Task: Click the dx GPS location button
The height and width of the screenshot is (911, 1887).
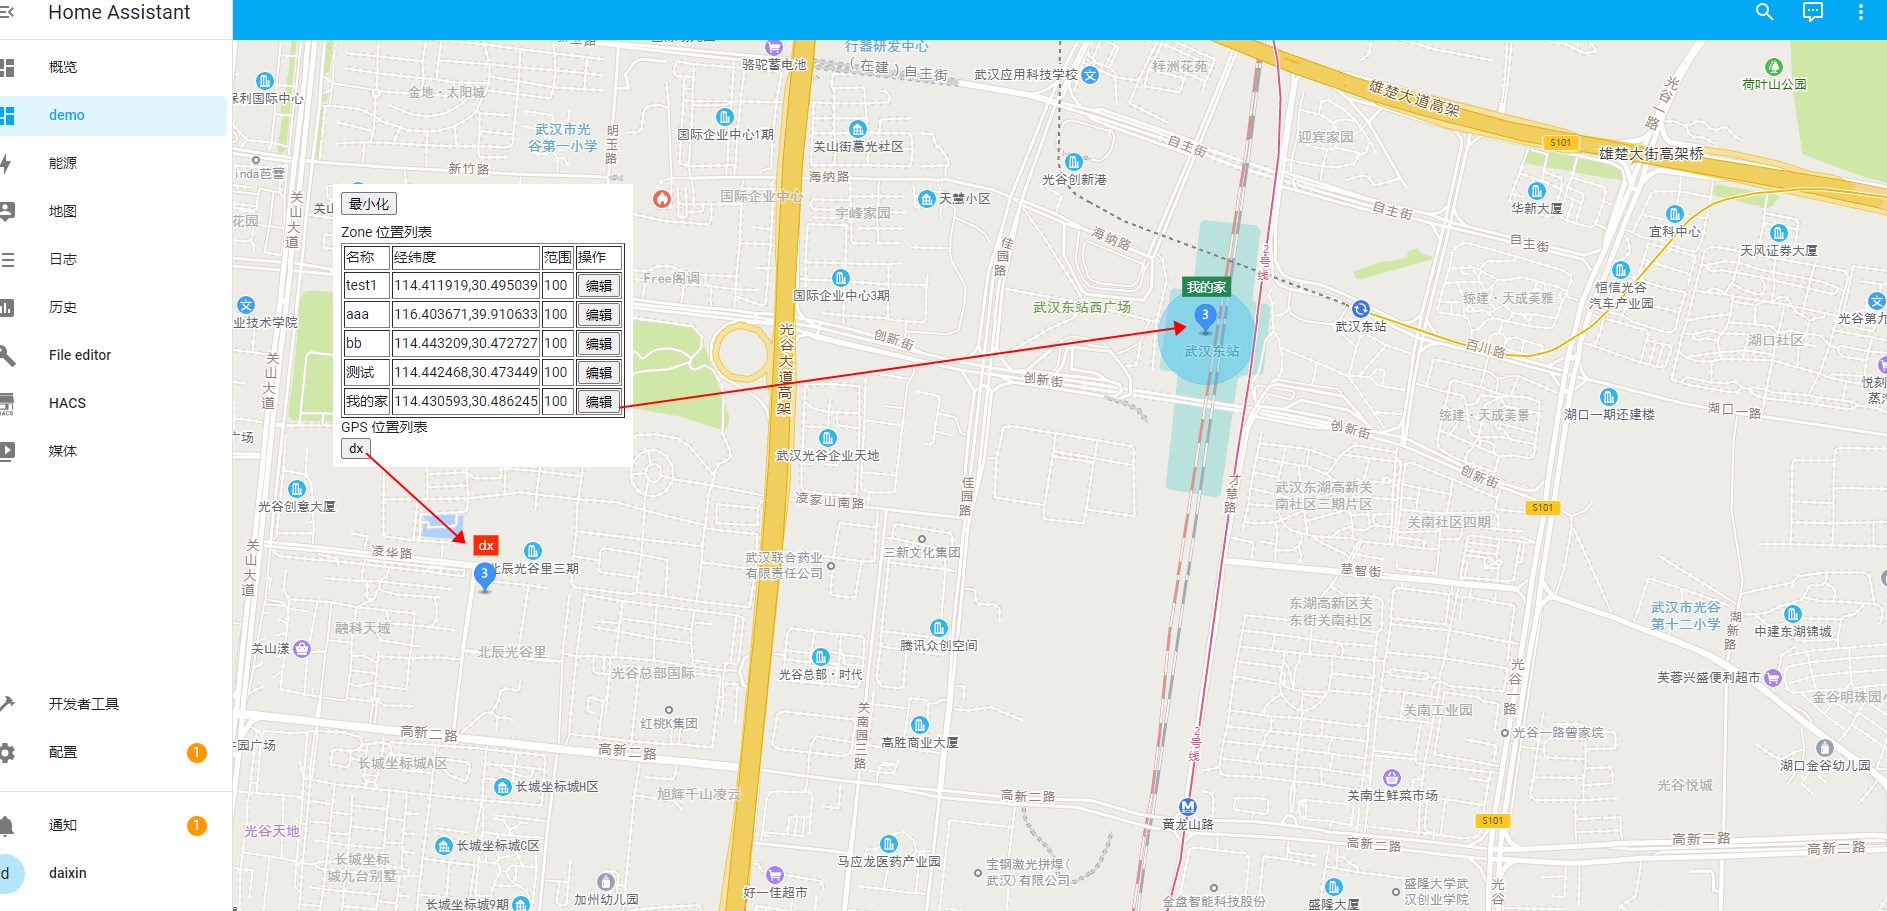Action: pyautogui.click(x=356, y=449)
